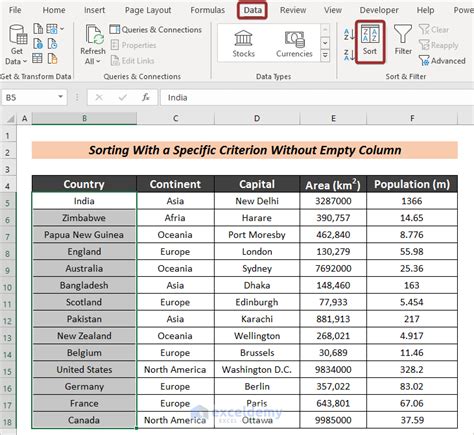Viewport: 474px width, 435px height.
Task: Switch to the Formulas tab
Action: coord(207,10)
